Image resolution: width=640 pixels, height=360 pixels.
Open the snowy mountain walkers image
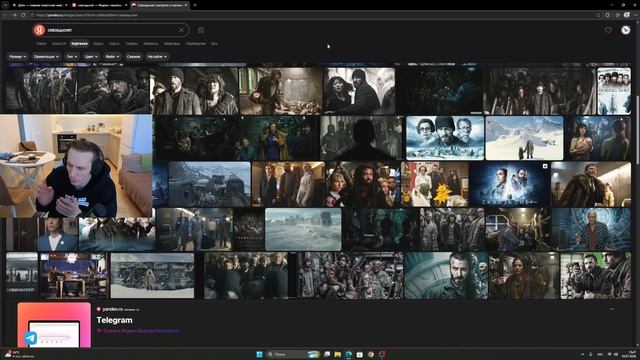click(524, 138)
